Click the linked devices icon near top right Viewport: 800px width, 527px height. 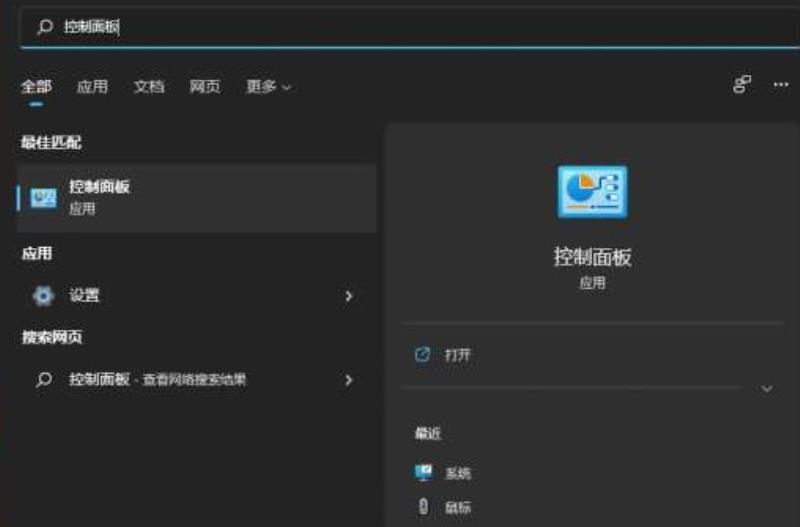[742, 84]
